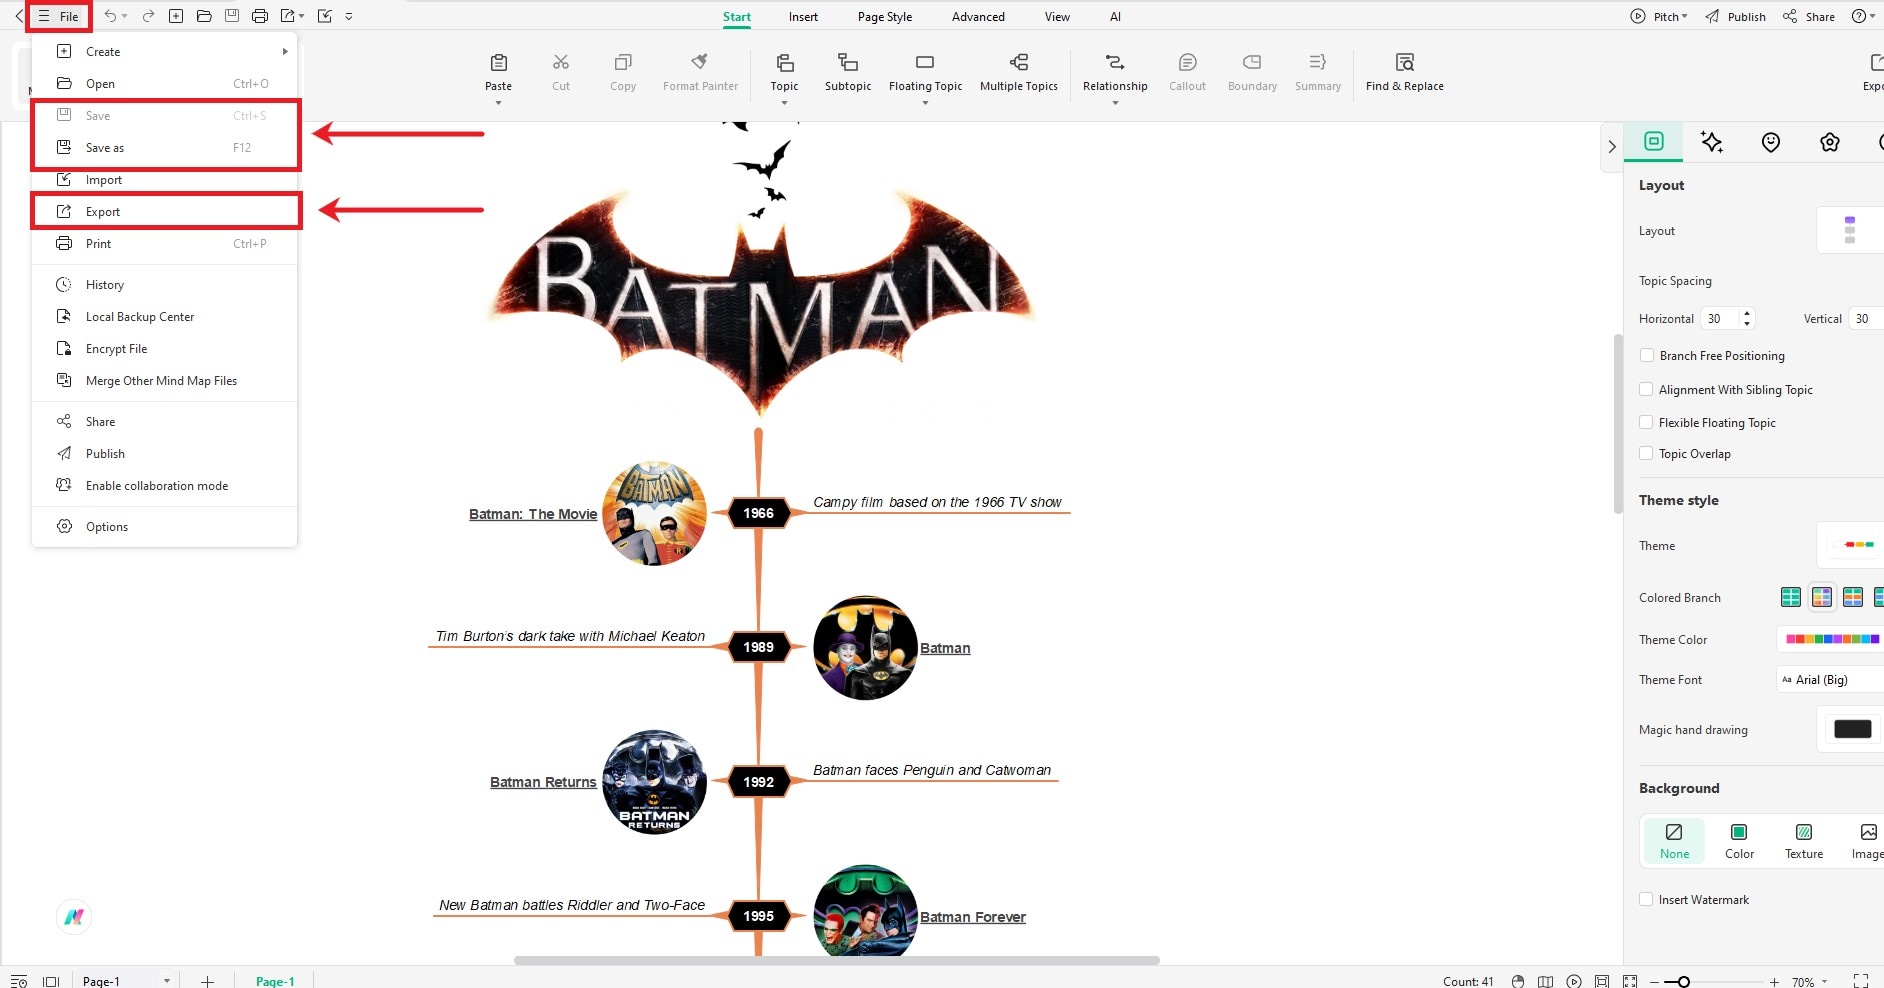Choose Print in the File menu
Viewport: 1884px width, 988px height.
point(165,244)
